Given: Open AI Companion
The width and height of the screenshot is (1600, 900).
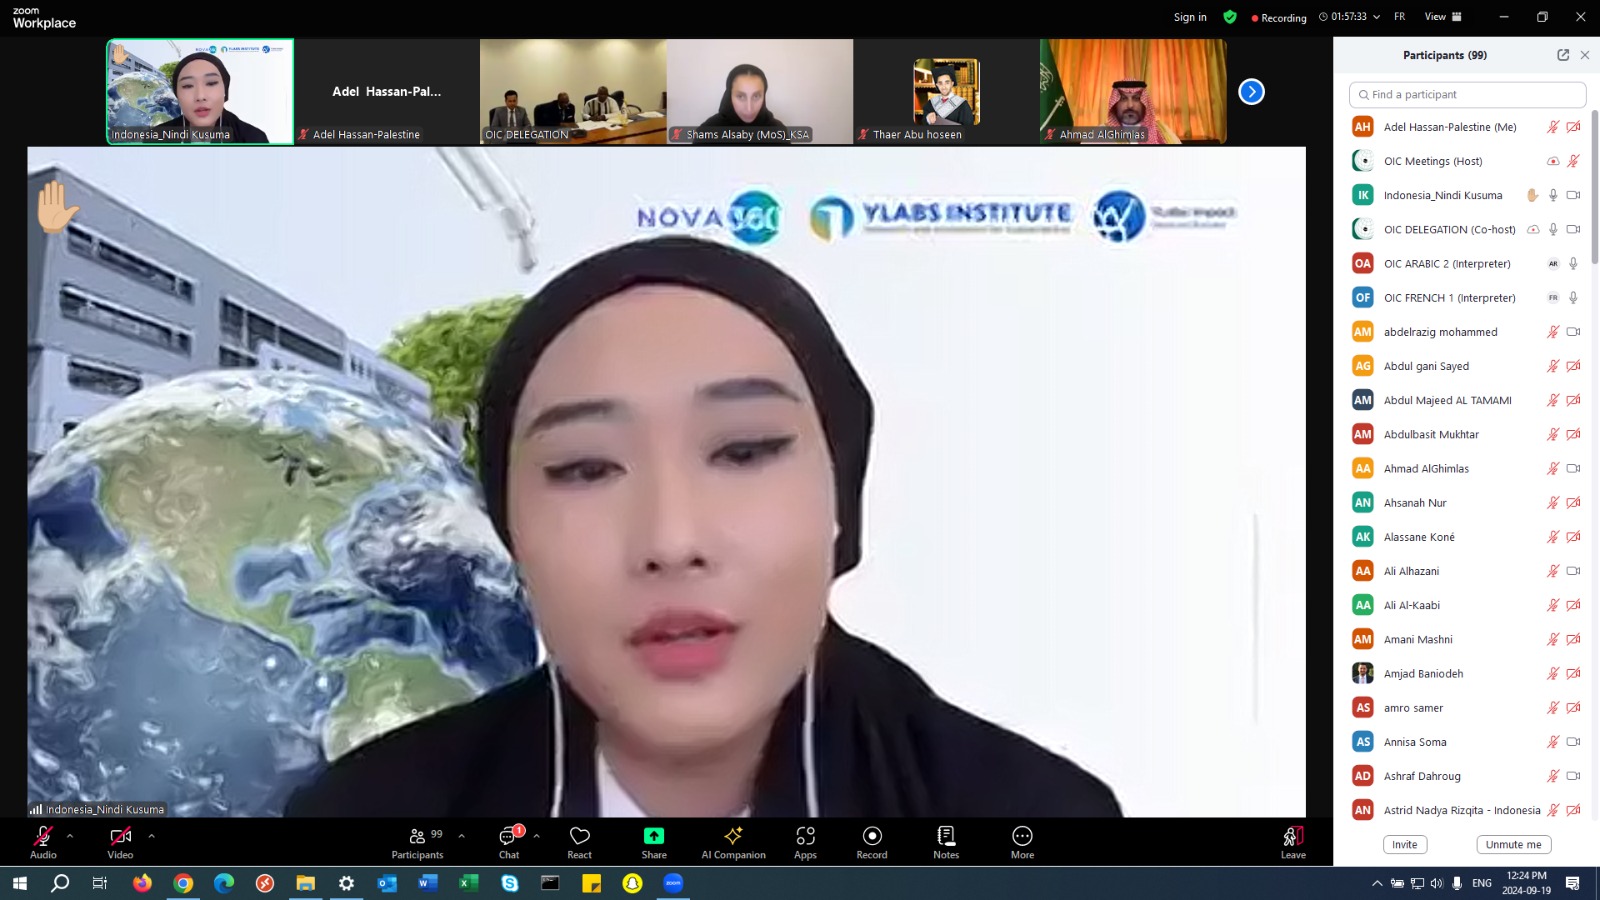Looking at the screenshot, I should [x=733, y=841].
